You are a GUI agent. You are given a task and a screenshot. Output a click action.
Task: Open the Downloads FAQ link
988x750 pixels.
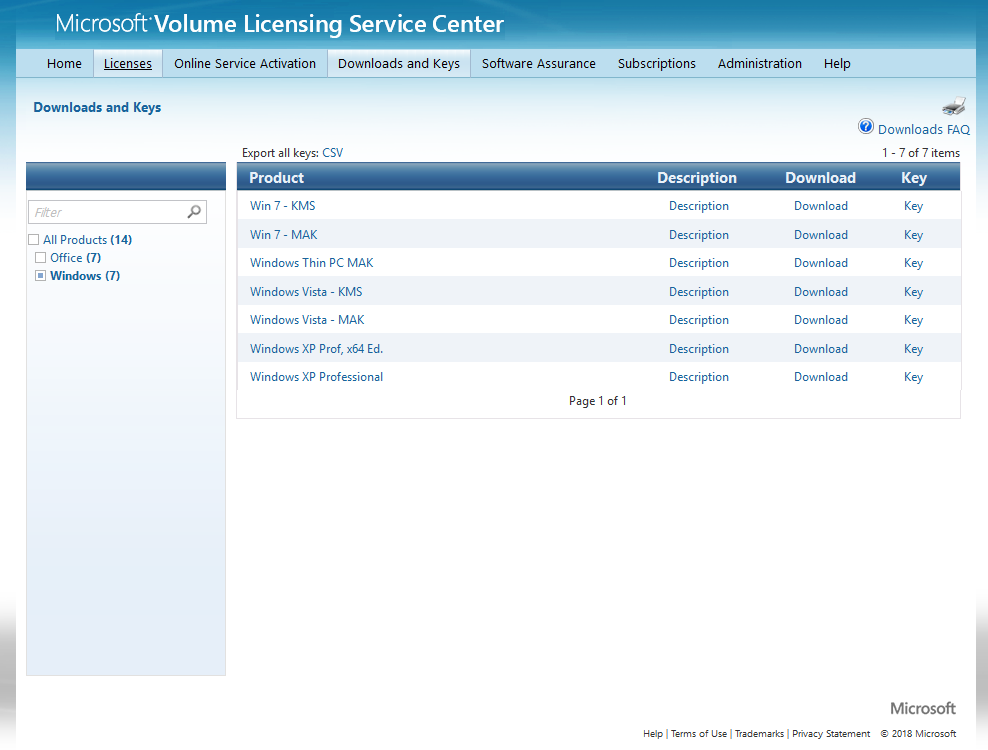click(924, 129)
